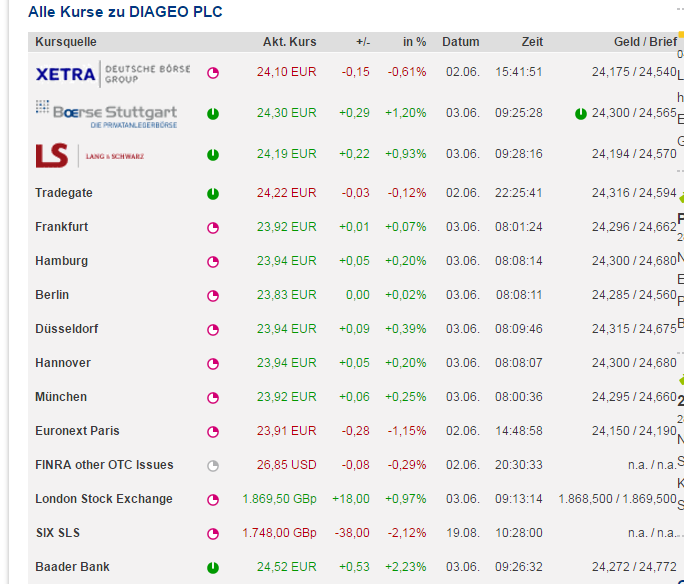Viewport: 684px width, 584px height.
Task: Click the pink clock icon in Düsseldorf row
Action: click(x=213, y=330)
